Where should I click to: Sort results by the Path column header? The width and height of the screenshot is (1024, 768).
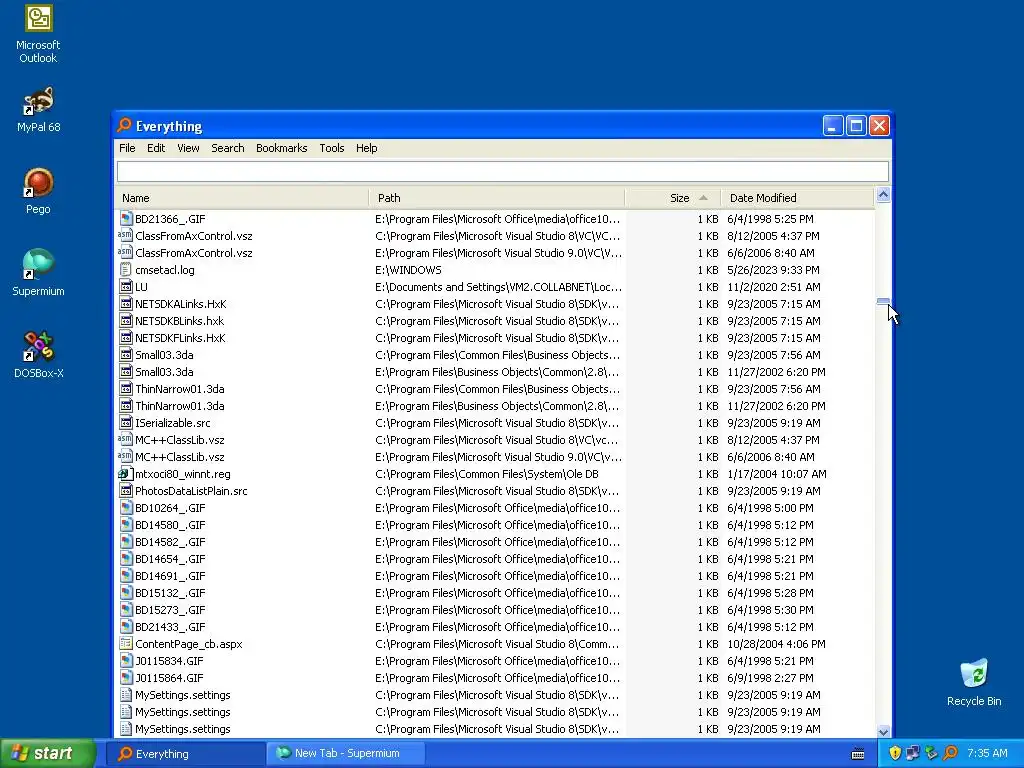497,198
